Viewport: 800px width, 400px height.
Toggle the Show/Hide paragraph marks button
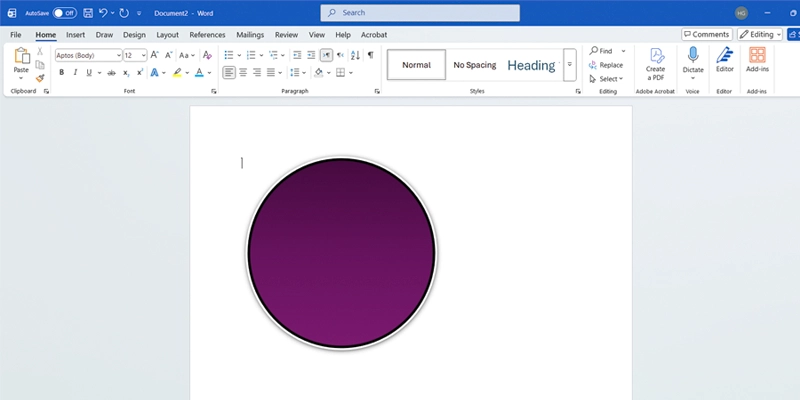pos(370,55)
